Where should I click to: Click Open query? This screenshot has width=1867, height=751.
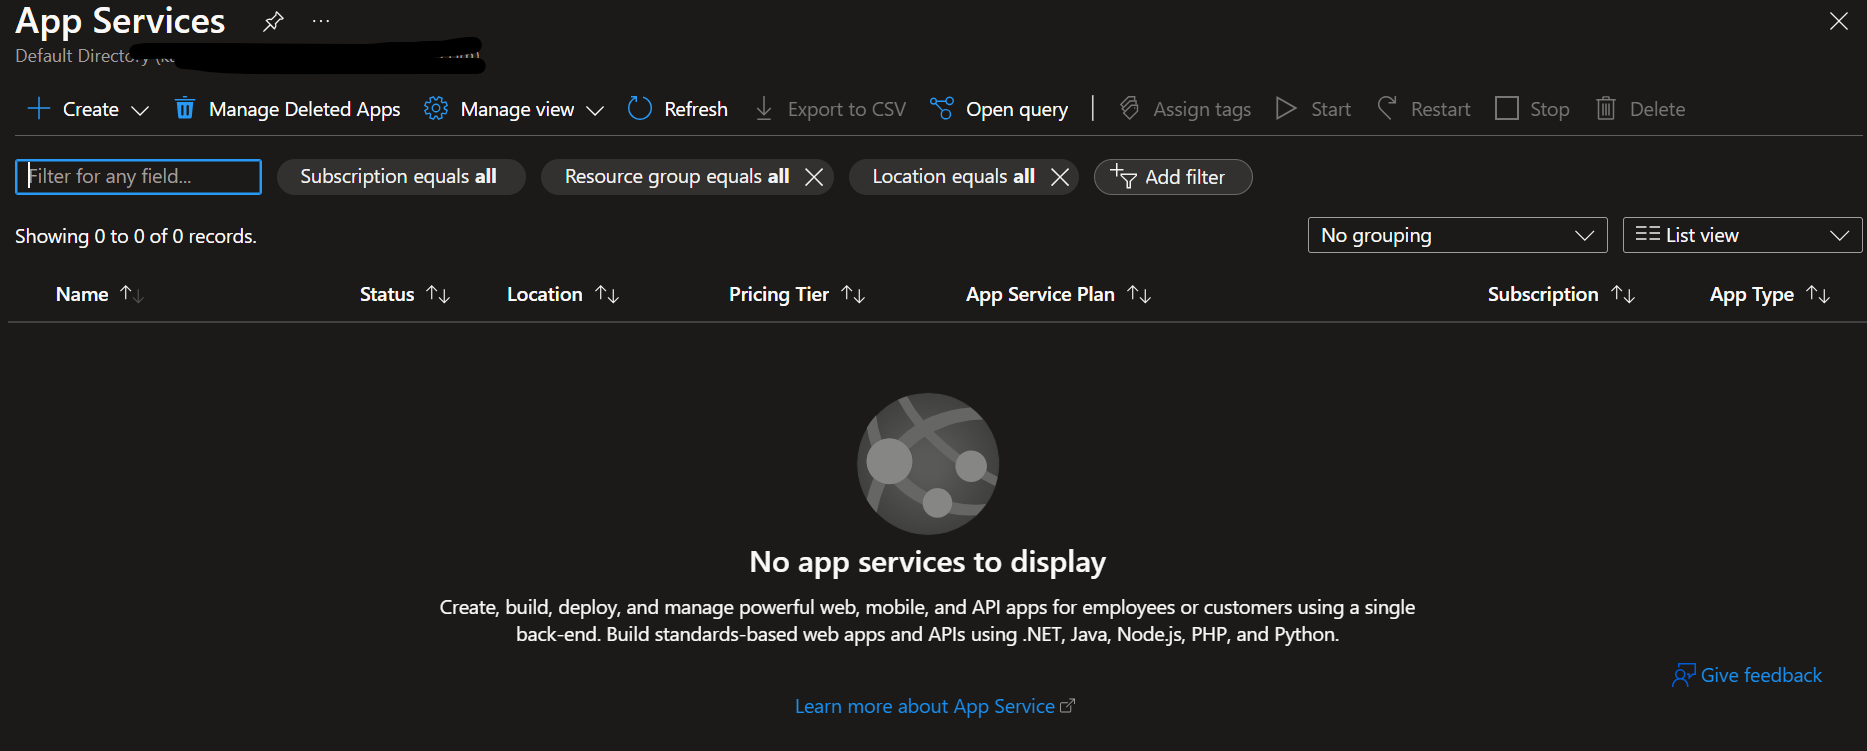[x=999, y=109]
